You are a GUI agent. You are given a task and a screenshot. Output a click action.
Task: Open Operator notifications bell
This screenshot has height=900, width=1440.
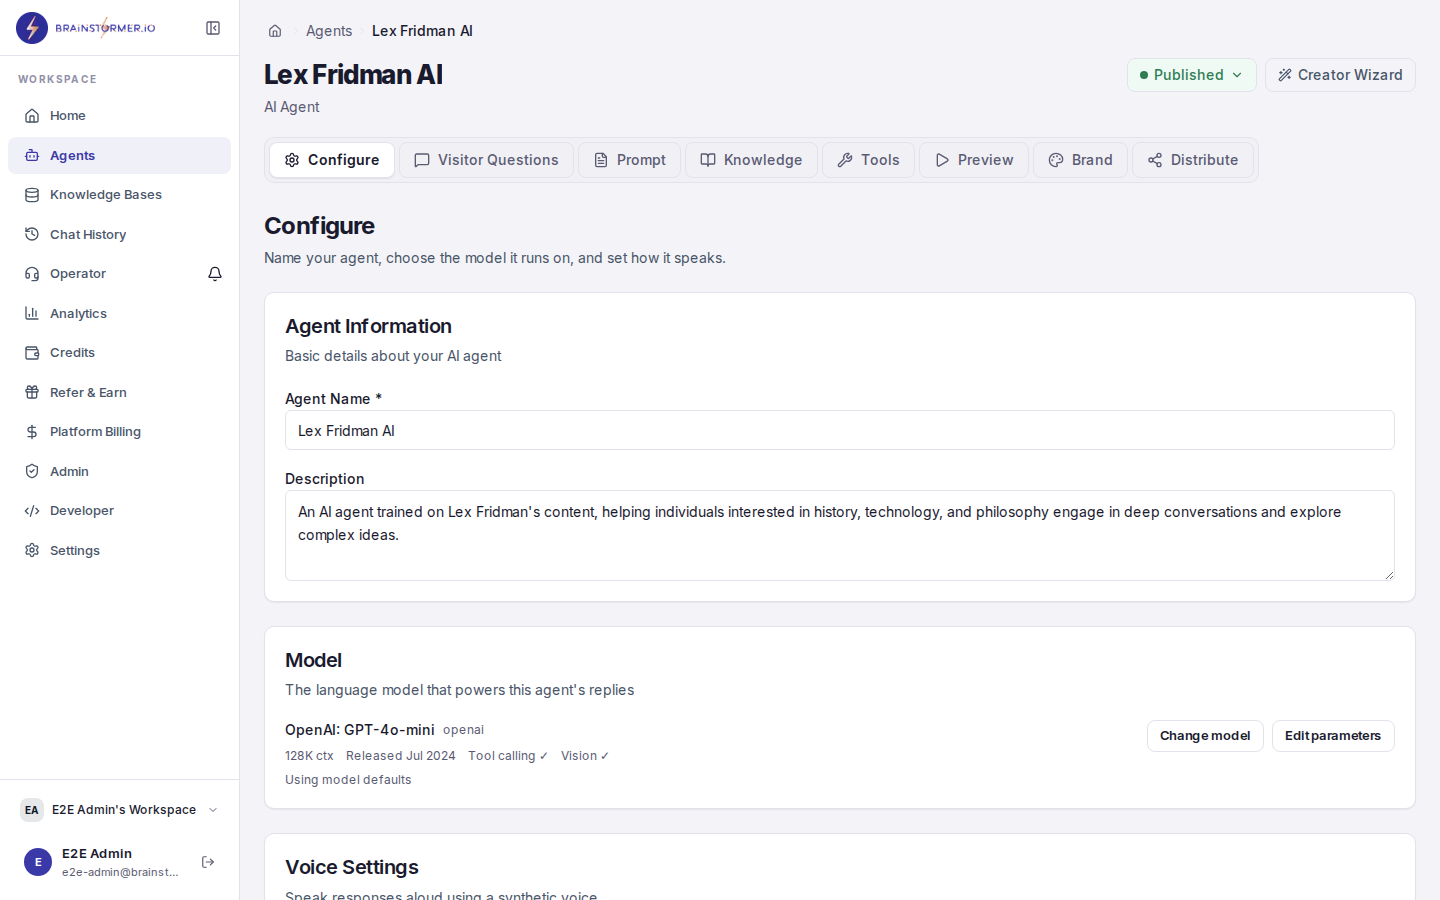click(x=215, y=274)
